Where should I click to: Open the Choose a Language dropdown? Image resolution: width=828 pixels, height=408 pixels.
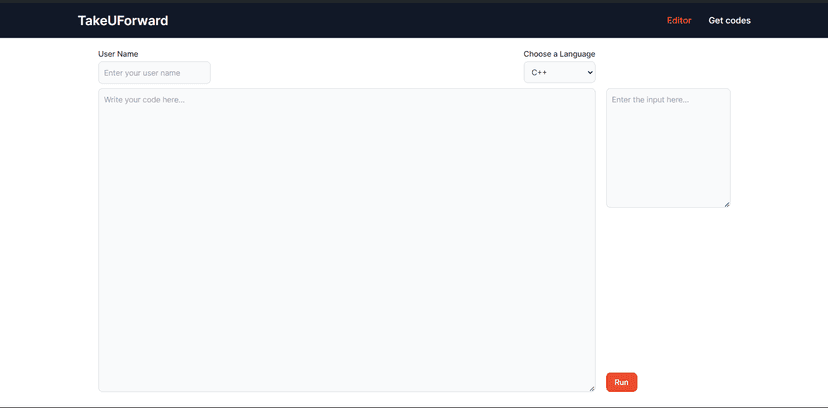point(559,73)
